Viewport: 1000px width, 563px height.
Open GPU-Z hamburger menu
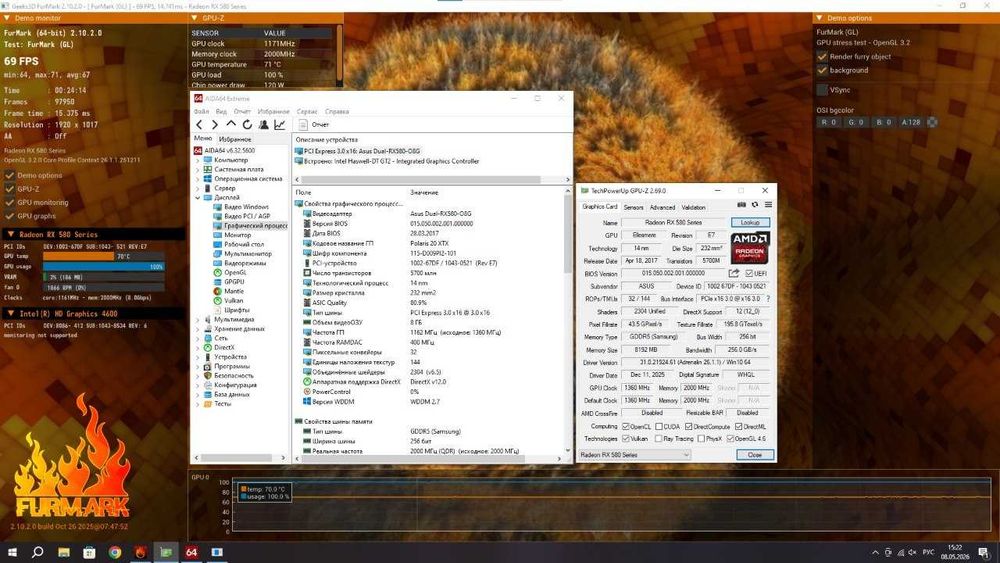tap(768, 205)
